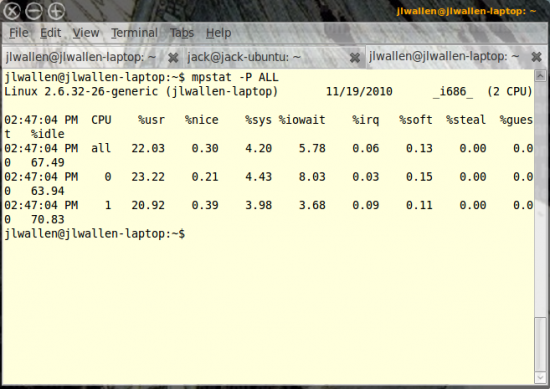Click the scrollbar down arrow

click(x=540, y=377)
